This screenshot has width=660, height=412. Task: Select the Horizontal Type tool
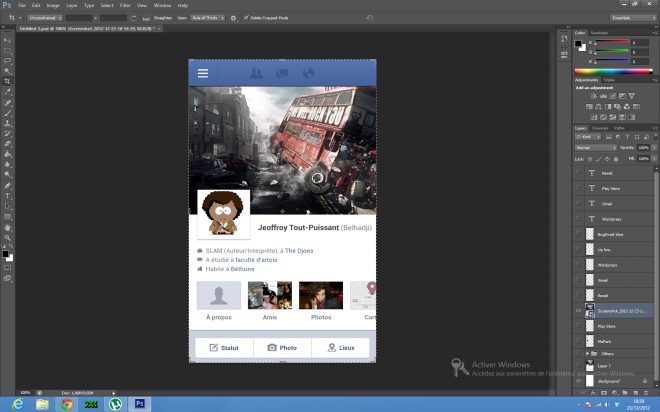pyautogui.click(x=8, y=196)
